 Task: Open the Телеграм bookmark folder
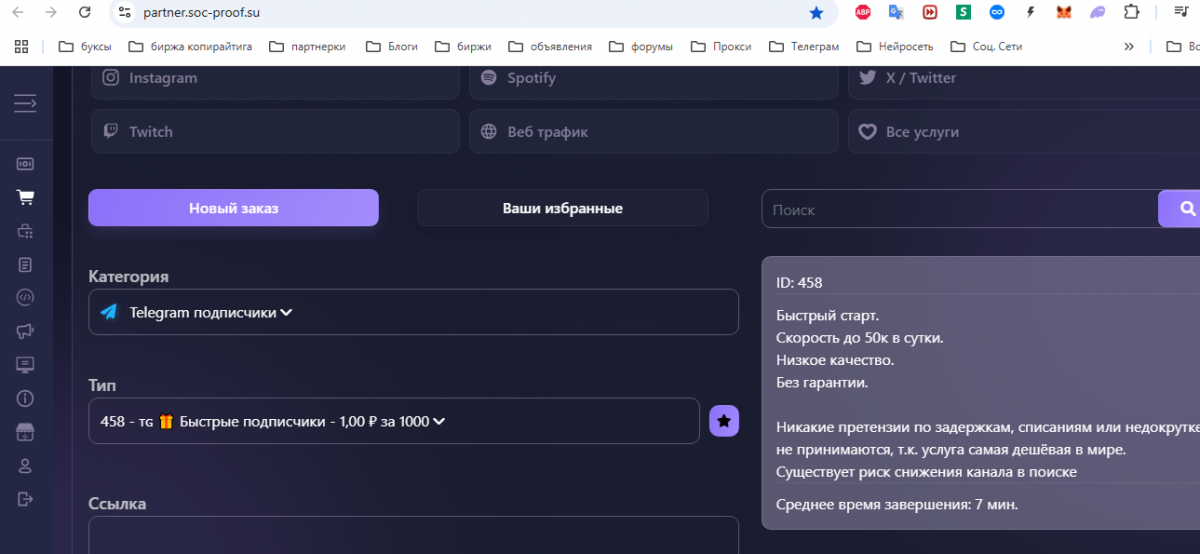click(x=804, y=46)
